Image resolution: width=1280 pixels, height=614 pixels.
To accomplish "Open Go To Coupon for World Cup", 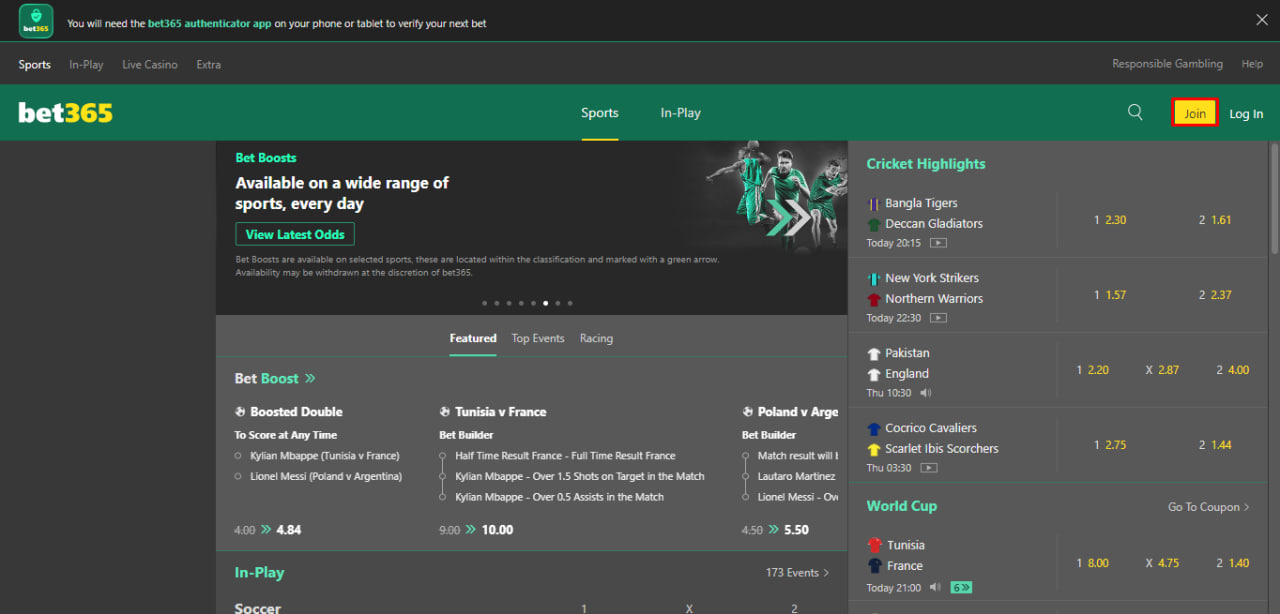I will [x=1208, y=507].
